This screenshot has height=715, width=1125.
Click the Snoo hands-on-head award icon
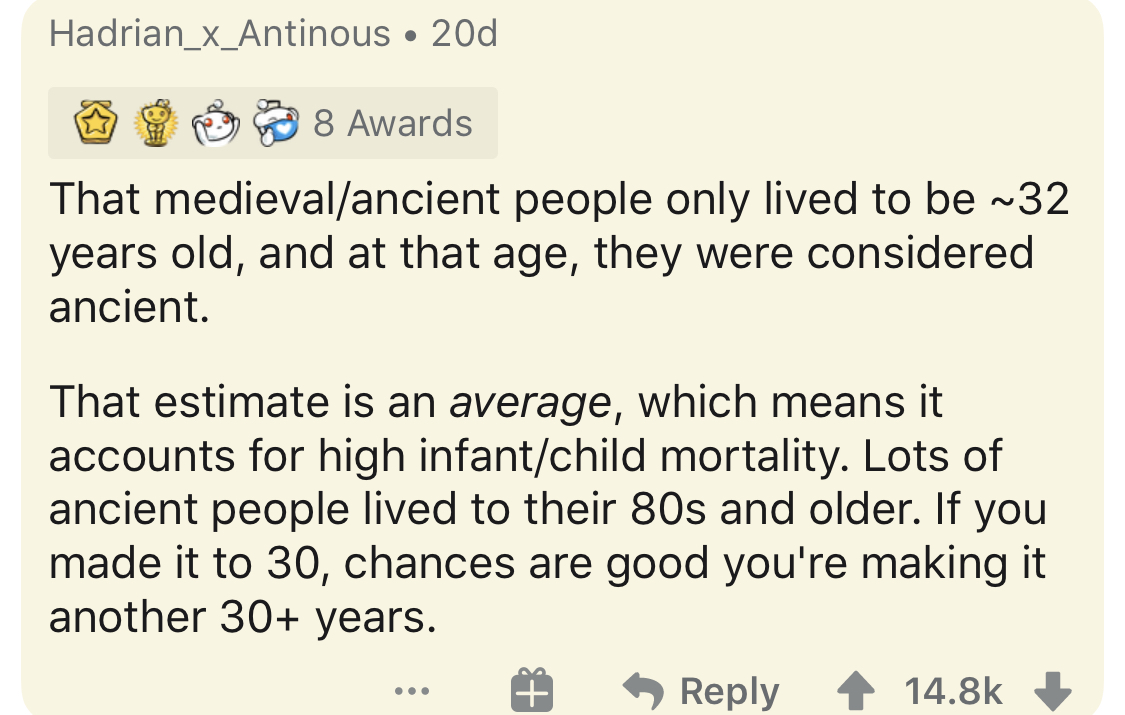[215, 124]
